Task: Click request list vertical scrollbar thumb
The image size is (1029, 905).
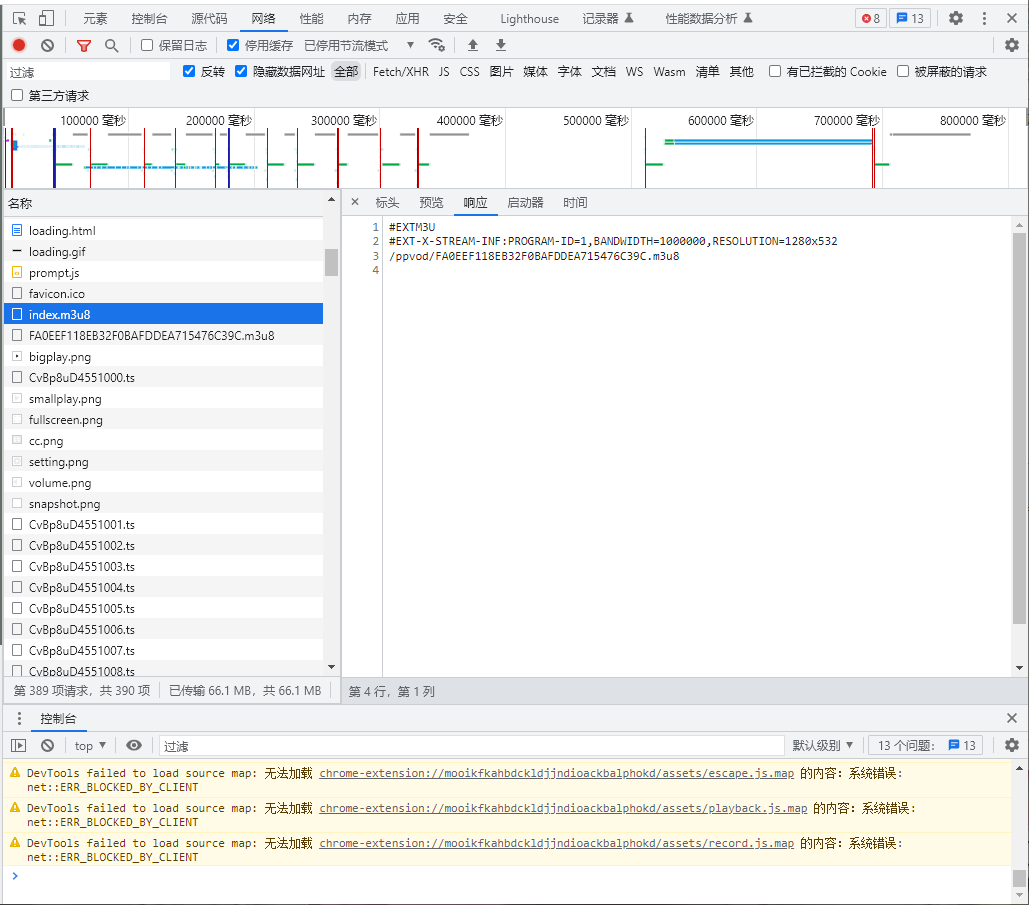Action: (x=331, y=263)
